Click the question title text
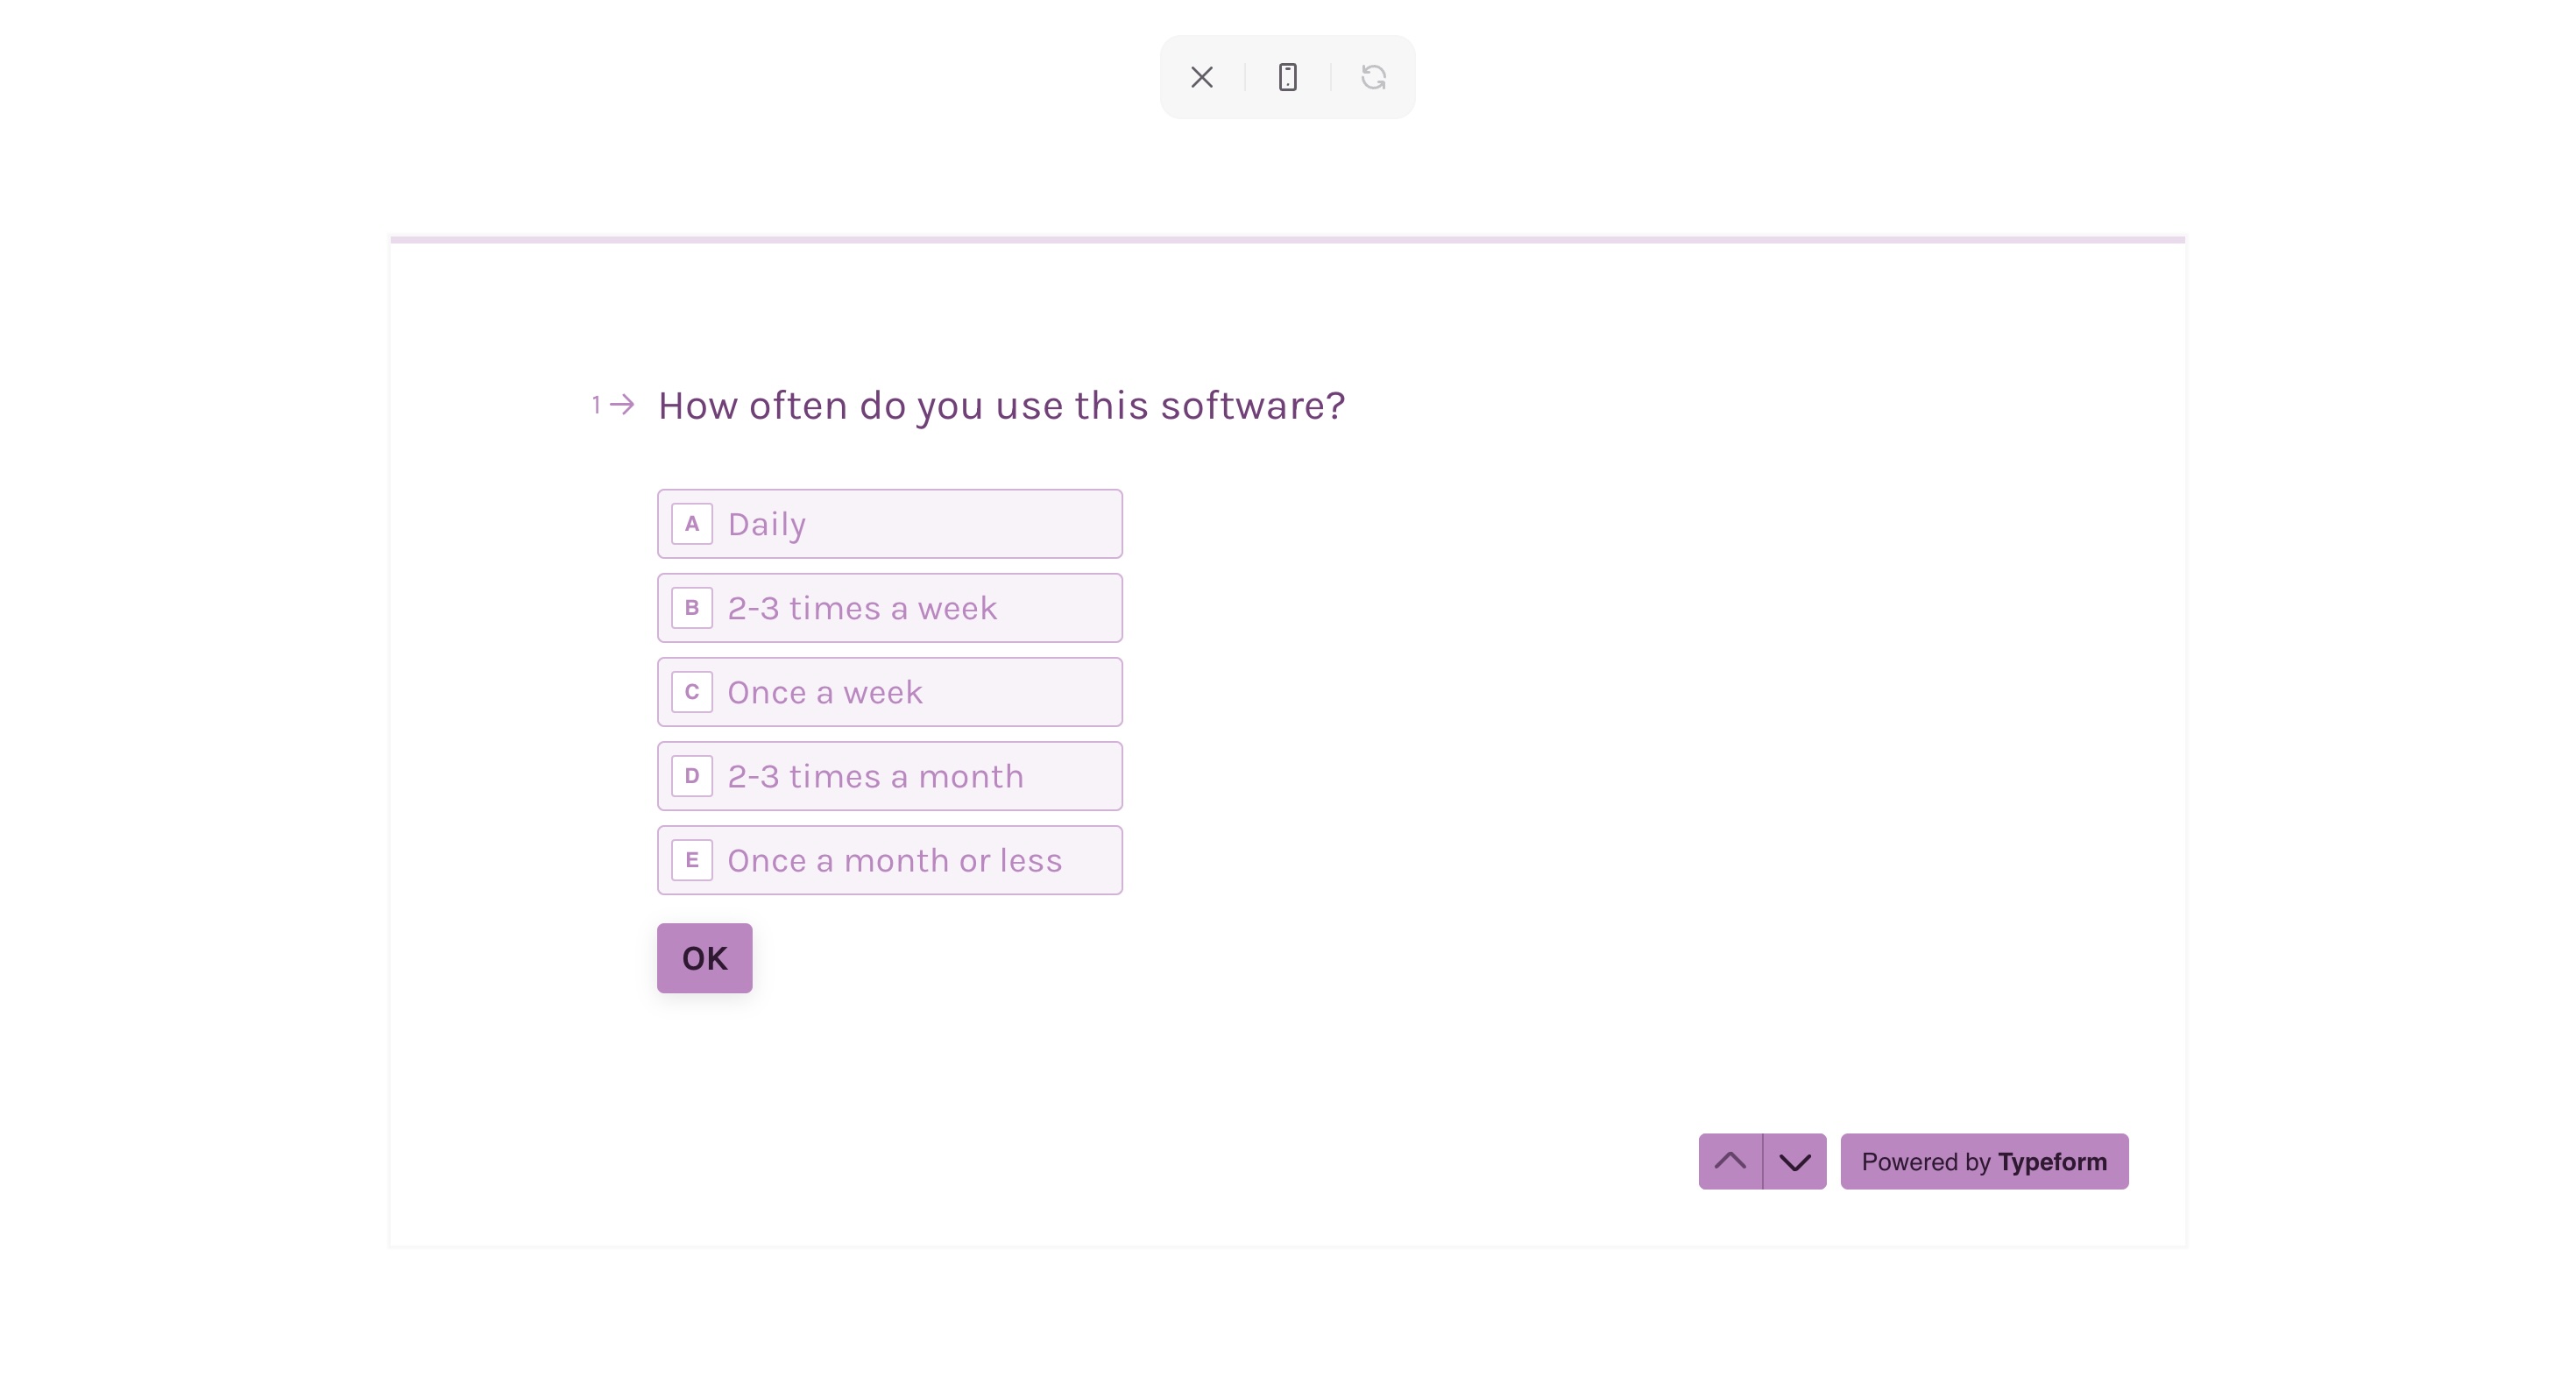This screenshot has height=1398, width=2576. click(1002, 406)
